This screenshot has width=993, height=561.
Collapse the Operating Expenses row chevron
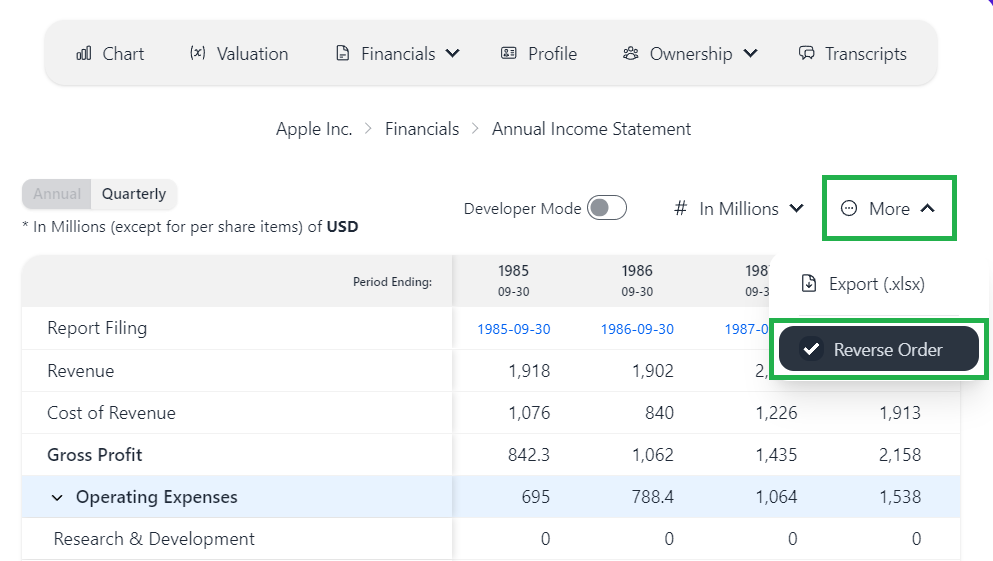pyautogui.click(x=57, y=498)
